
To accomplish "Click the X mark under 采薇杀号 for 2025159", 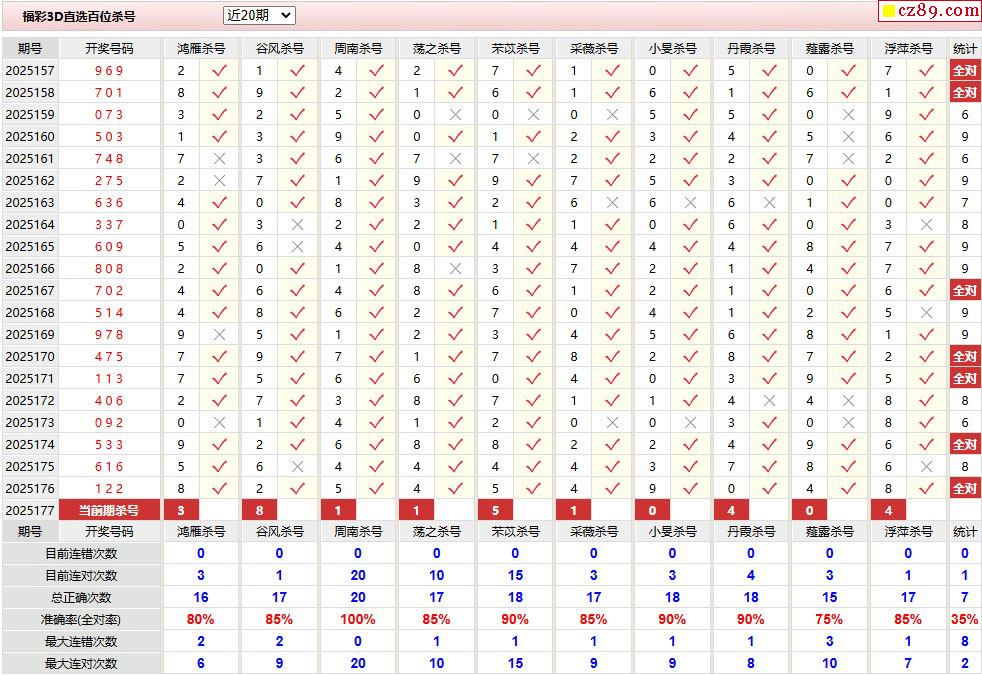I will coord(612,115).
